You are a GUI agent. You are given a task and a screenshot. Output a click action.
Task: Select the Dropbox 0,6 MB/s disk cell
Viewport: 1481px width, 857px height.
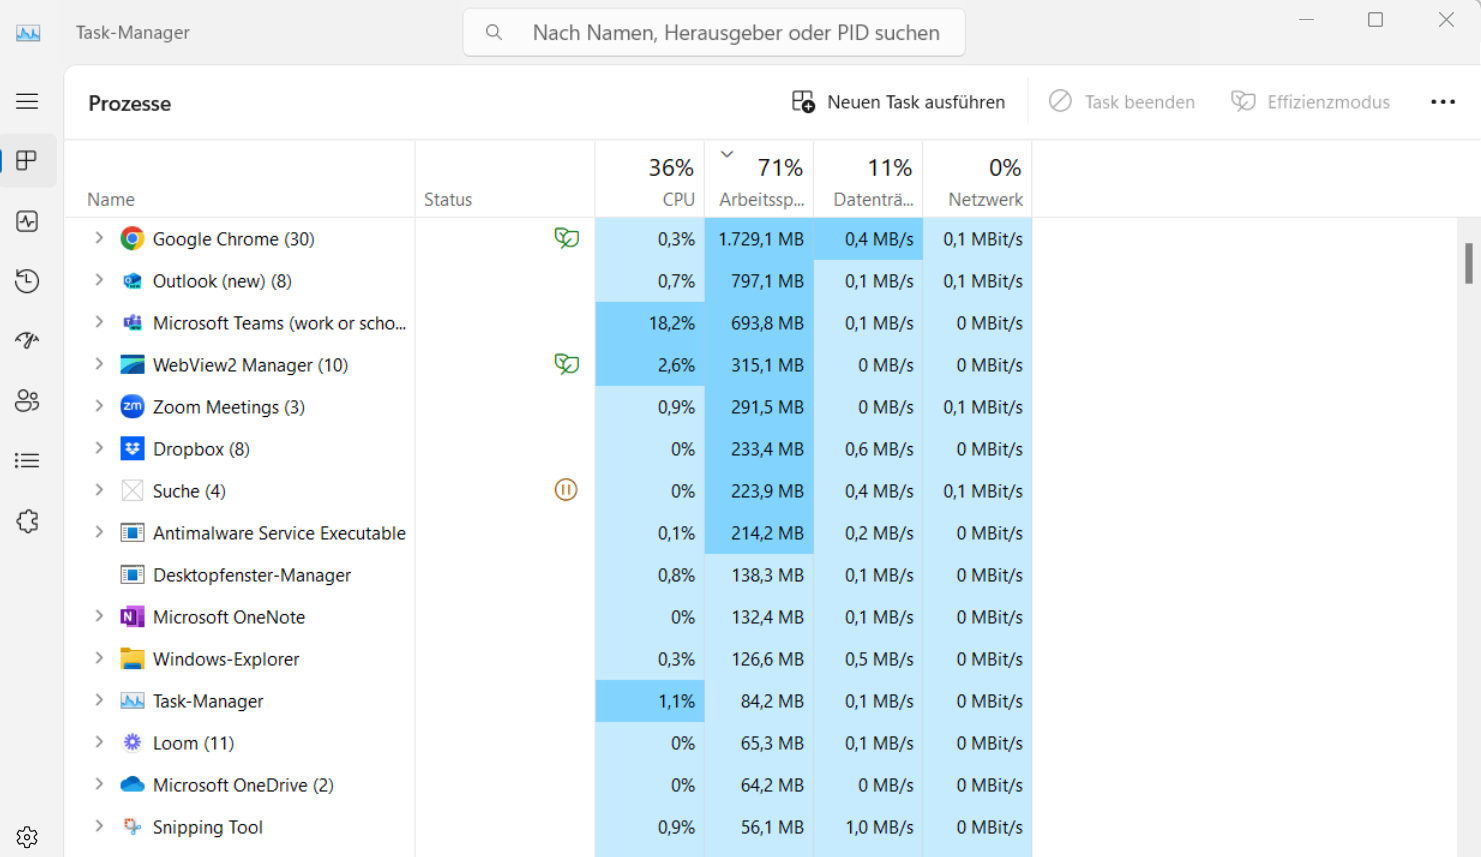click(868, 449)
